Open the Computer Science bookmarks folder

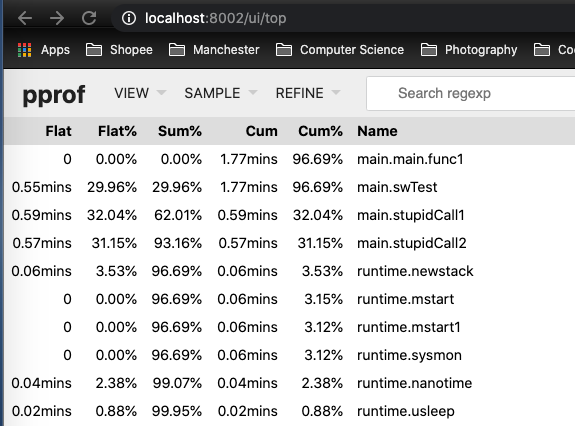[x=340, y=50]
